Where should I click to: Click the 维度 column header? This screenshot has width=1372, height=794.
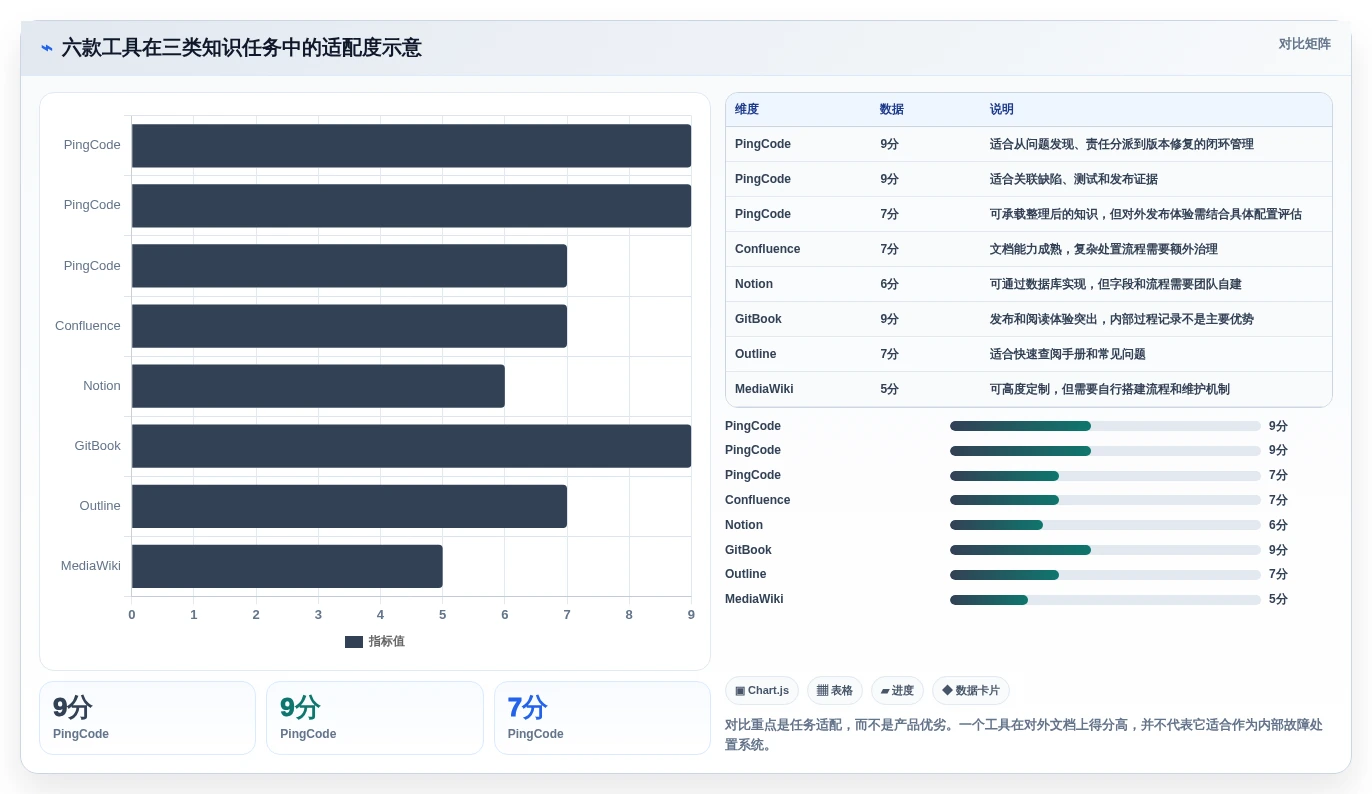tap(747, 109)
